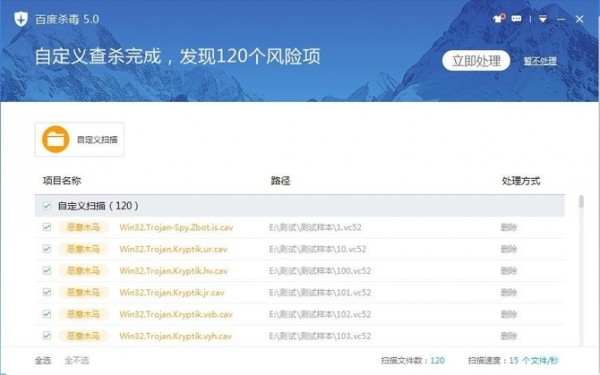
Task: Click the 自定义扫描 (120) group row label
Action: 98,206
